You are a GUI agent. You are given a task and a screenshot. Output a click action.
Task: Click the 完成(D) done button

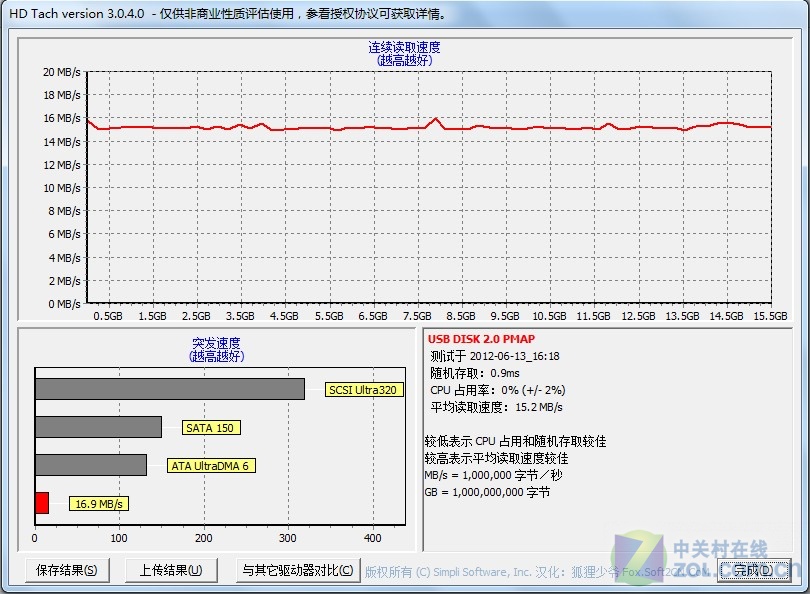click(x=750, y=570)
